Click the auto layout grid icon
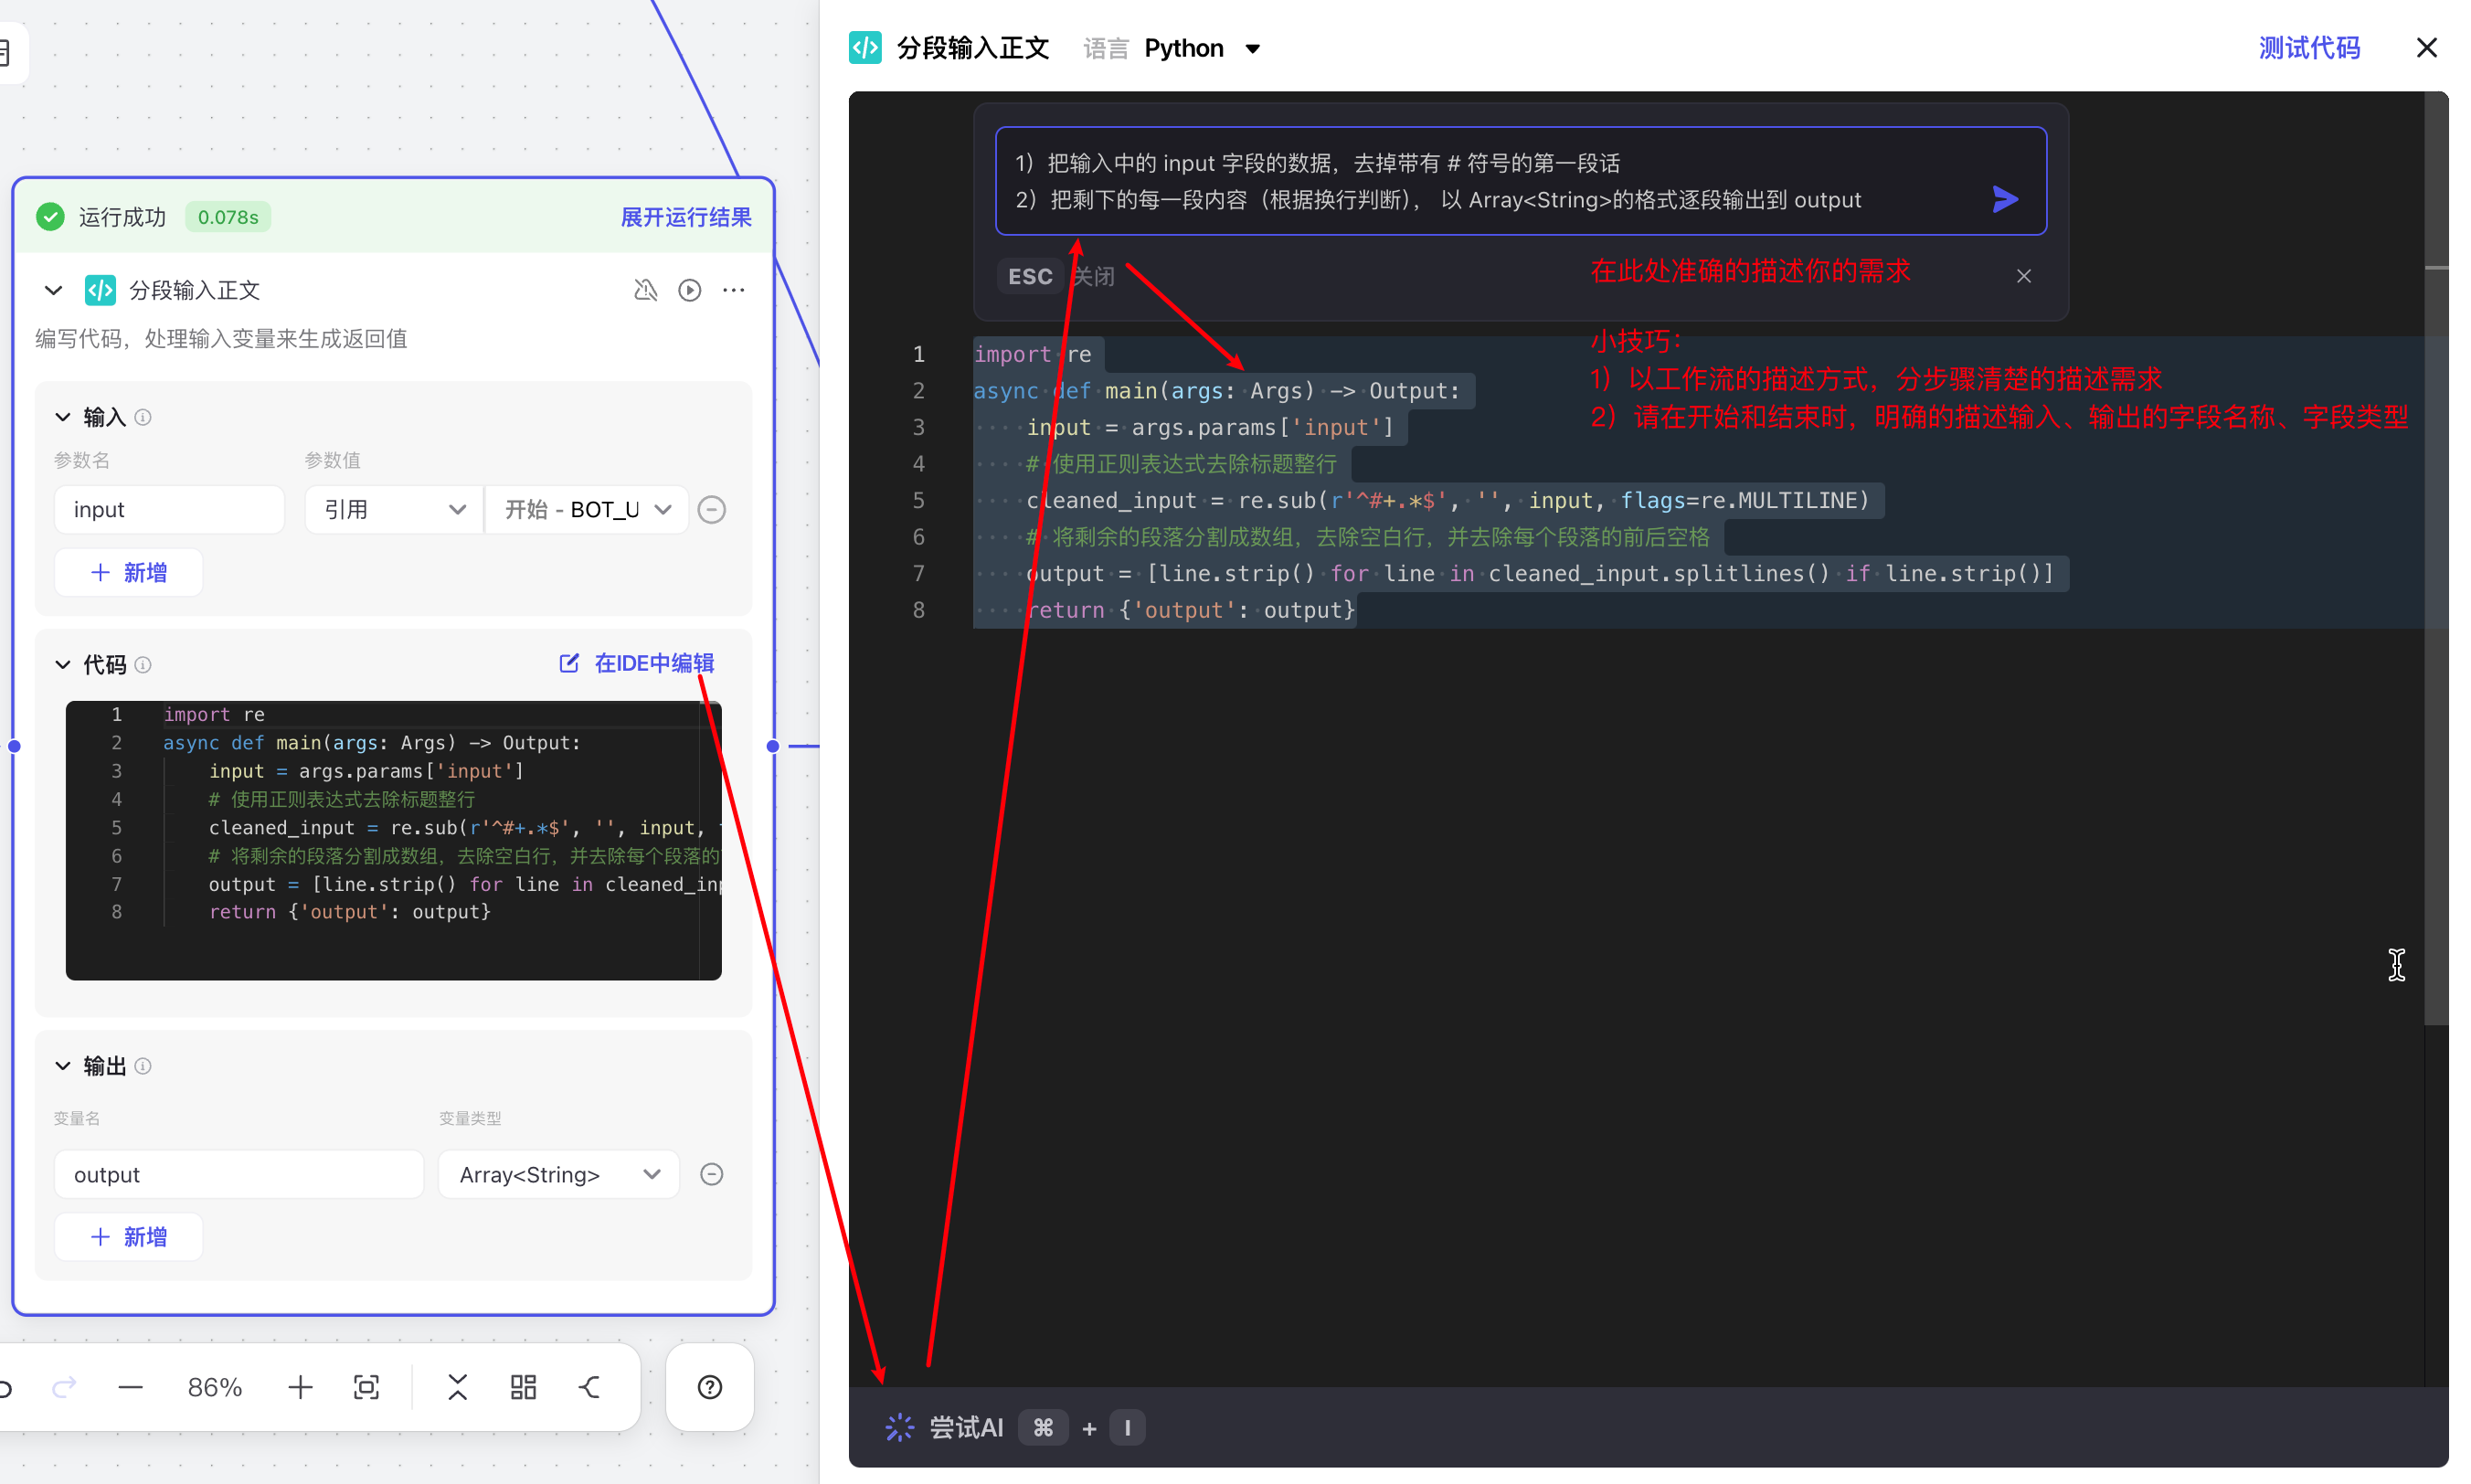This screenshot has width=2471, height=1484. tap(523, 1387)
